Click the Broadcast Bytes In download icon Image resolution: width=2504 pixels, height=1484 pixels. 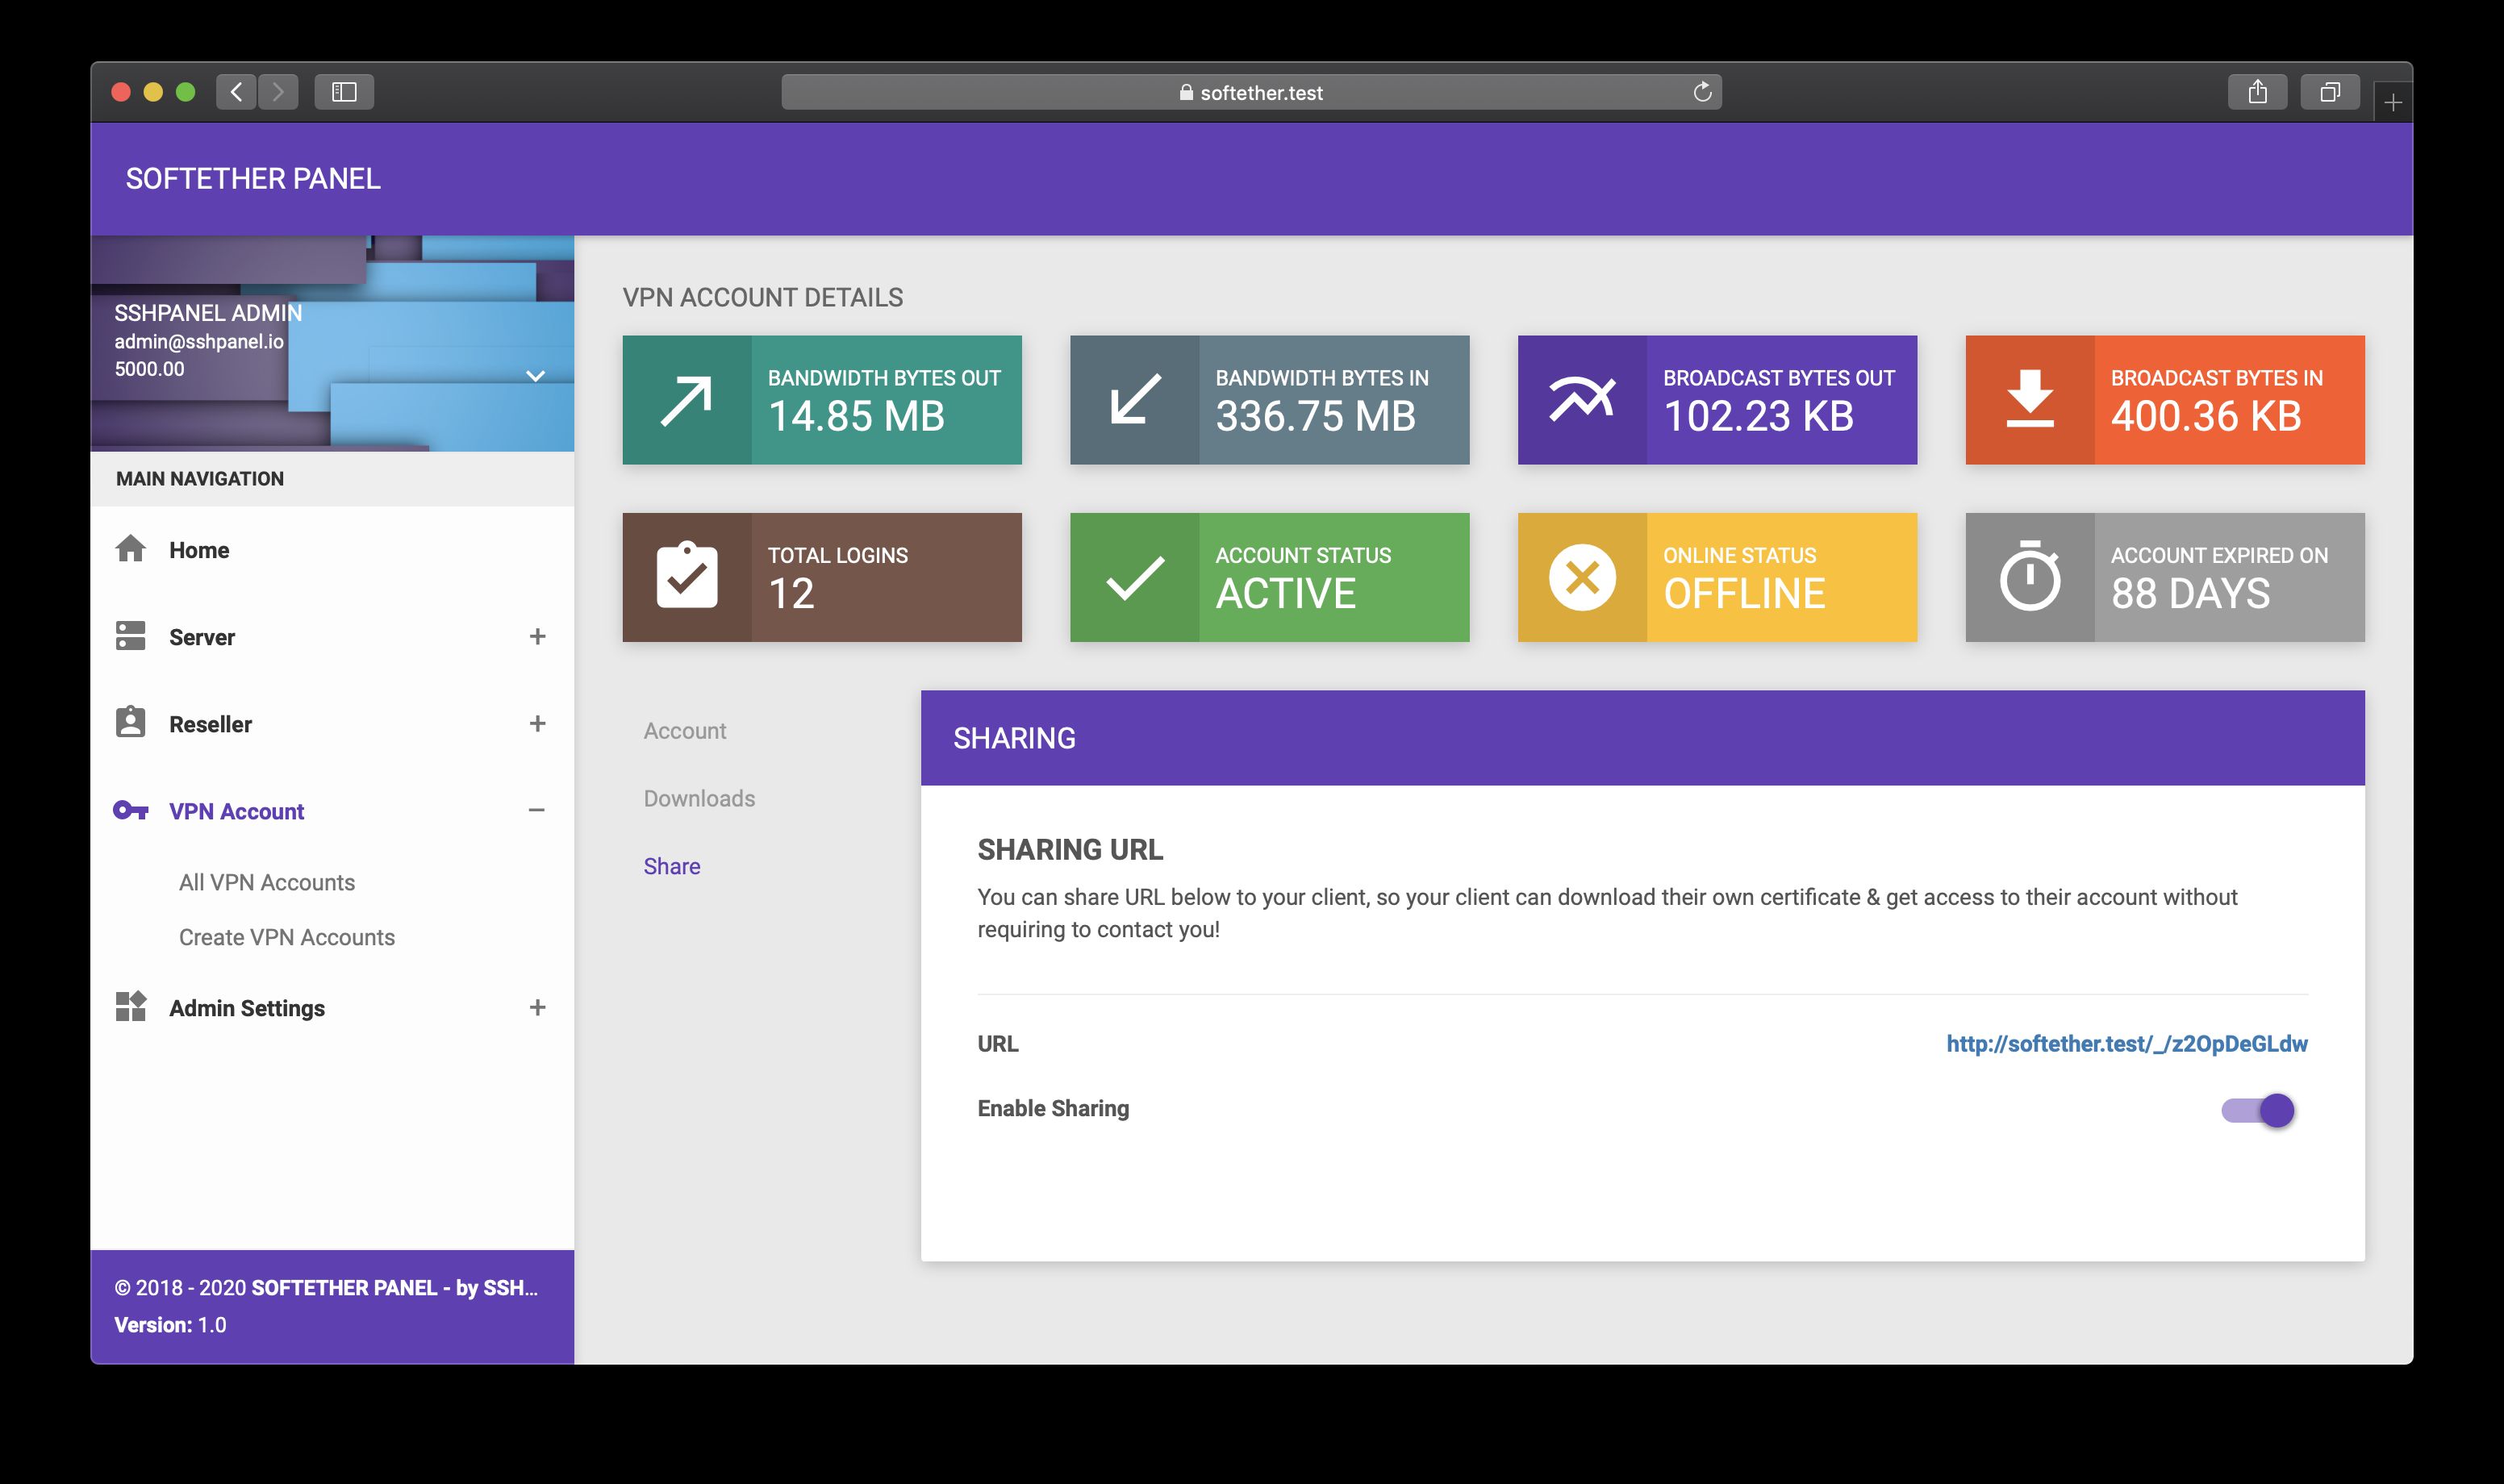(2030, 399)
